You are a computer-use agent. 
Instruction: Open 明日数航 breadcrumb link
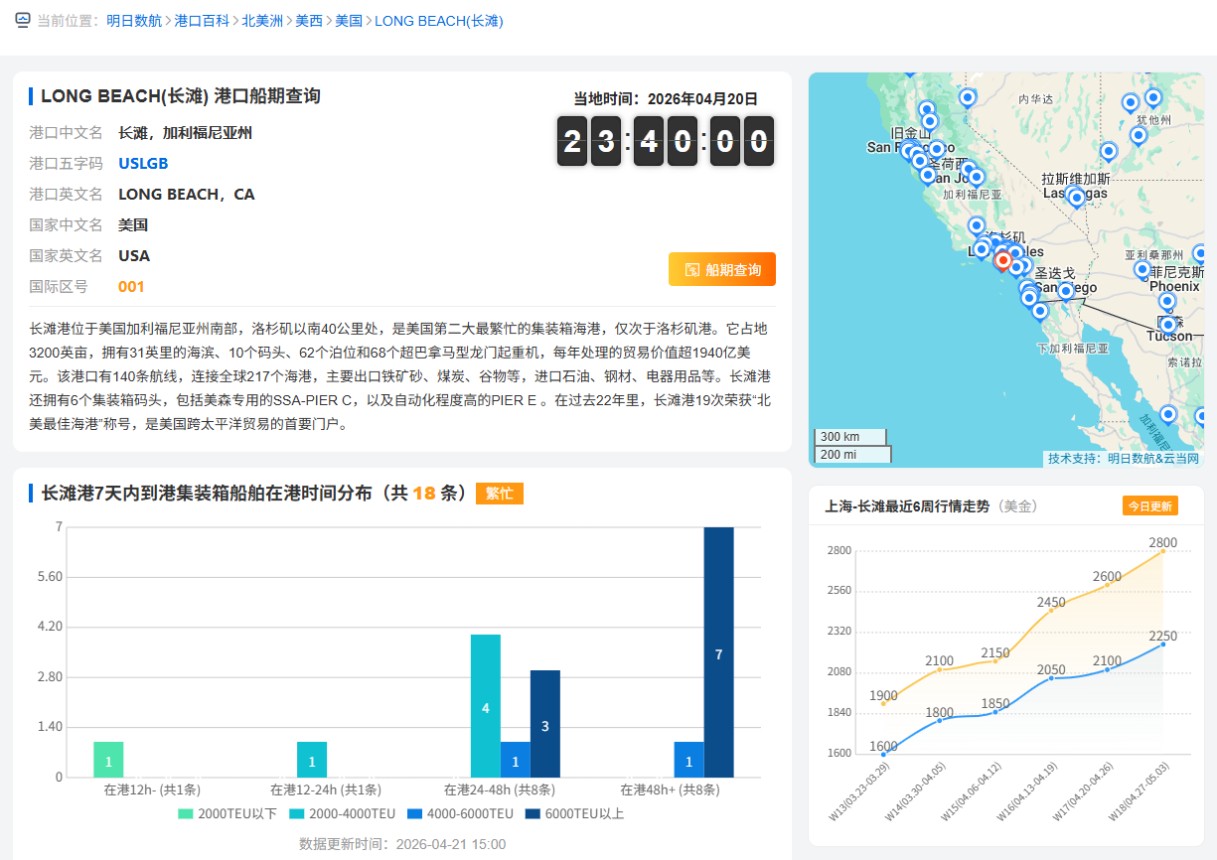(x=134, y=21)
